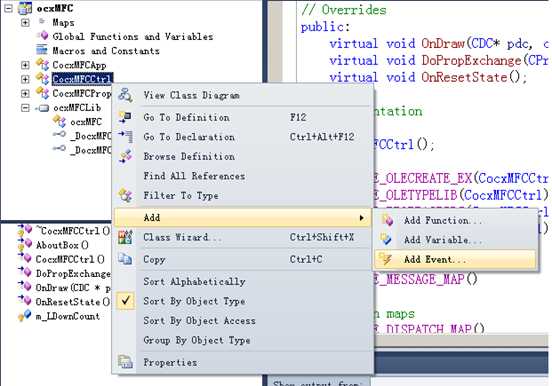This screenshot has width=552, height=386.
Task: Click the Properties icon in context menu
Action: (x=125, y=362)
